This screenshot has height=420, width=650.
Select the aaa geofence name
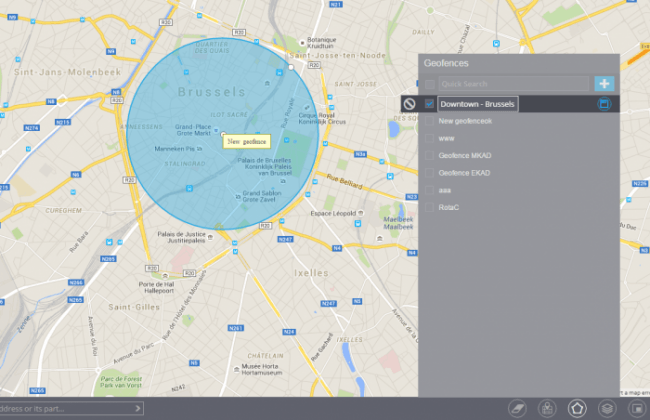(x=445, y=190)
